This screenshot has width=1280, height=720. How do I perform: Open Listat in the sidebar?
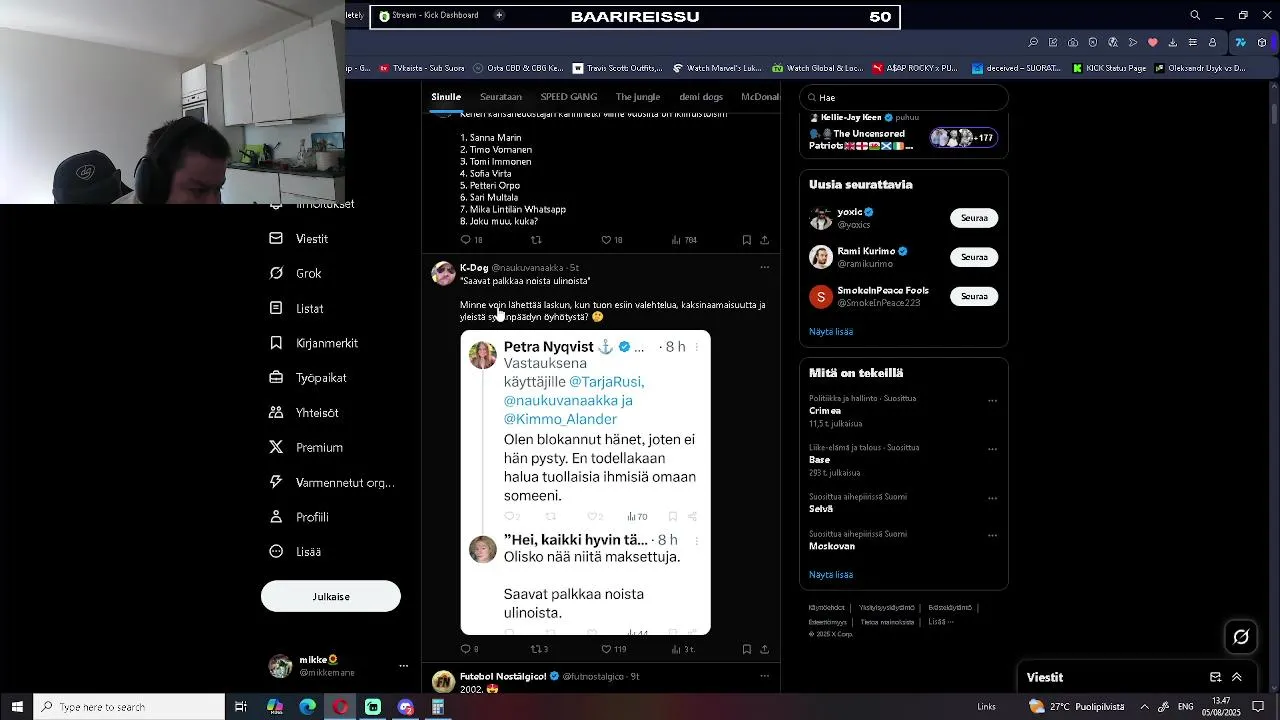(297, 309)
